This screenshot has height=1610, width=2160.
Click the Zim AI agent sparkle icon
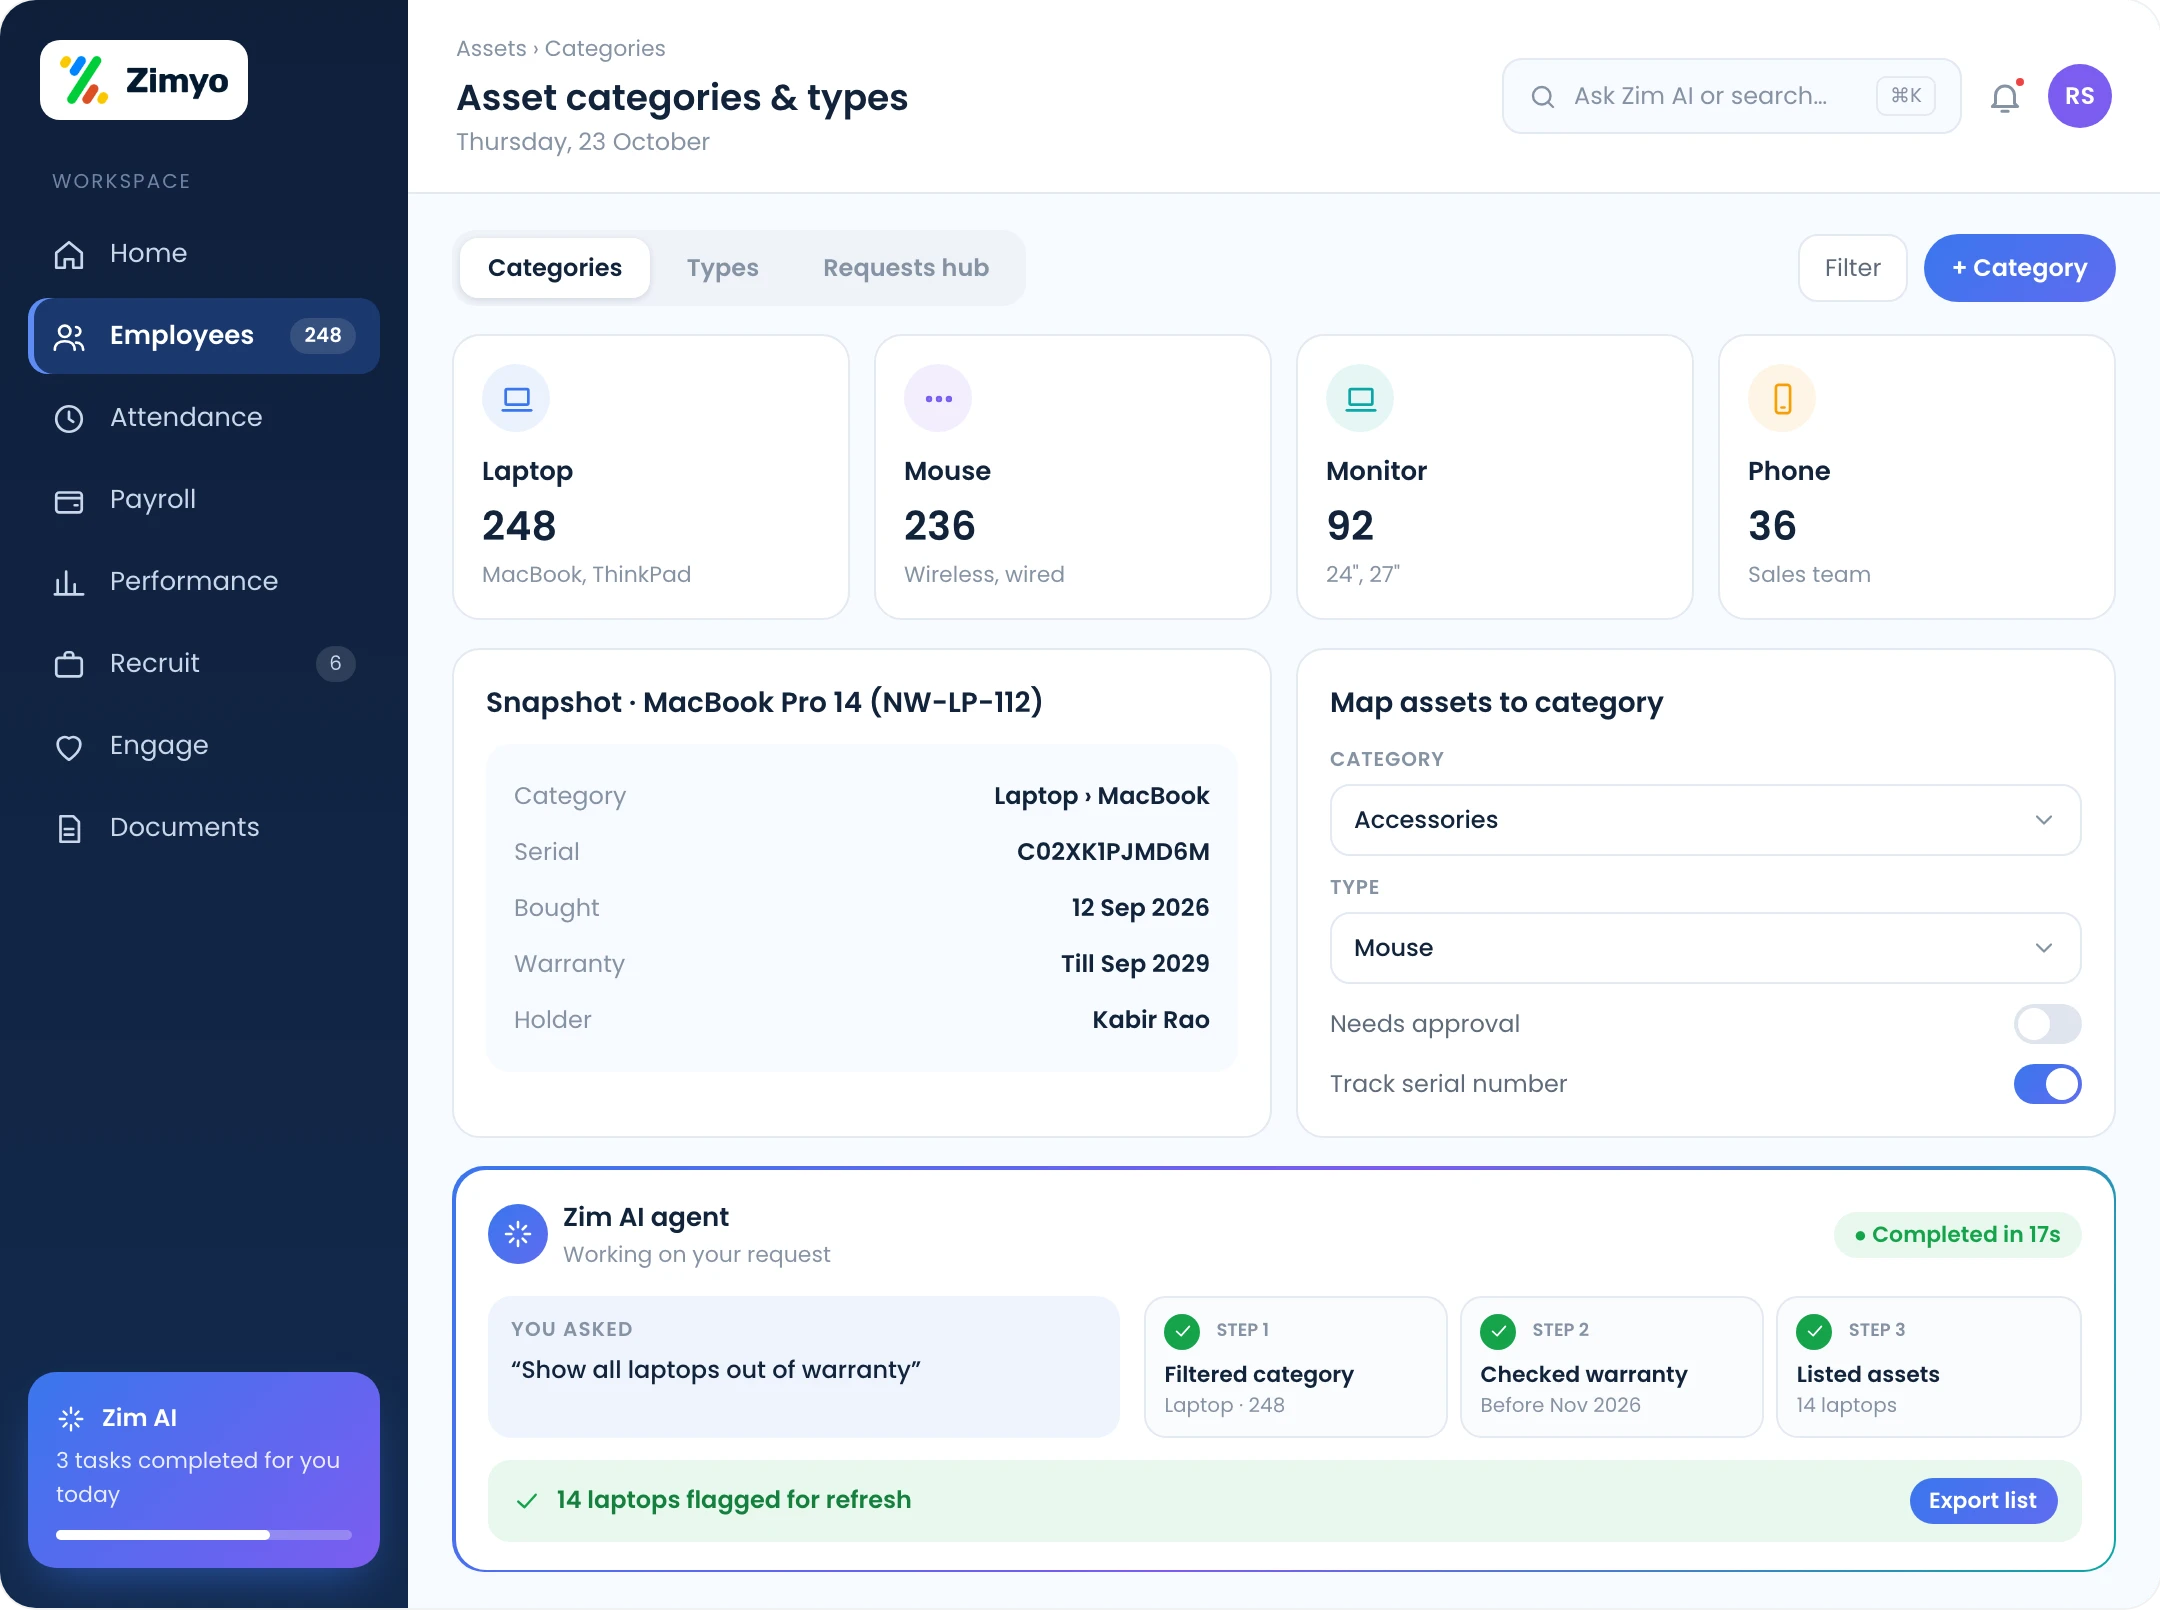coord(518,1234)
